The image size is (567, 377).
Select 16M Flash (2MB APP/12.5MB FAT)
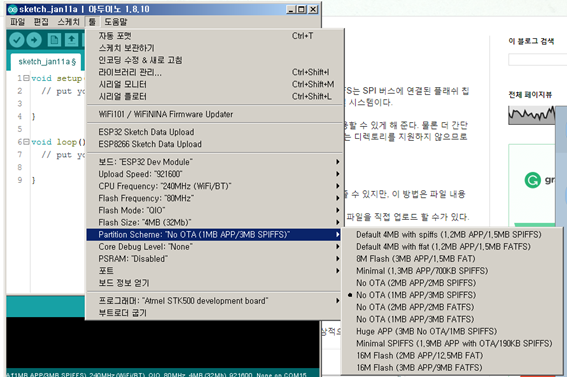click(452, 356)
